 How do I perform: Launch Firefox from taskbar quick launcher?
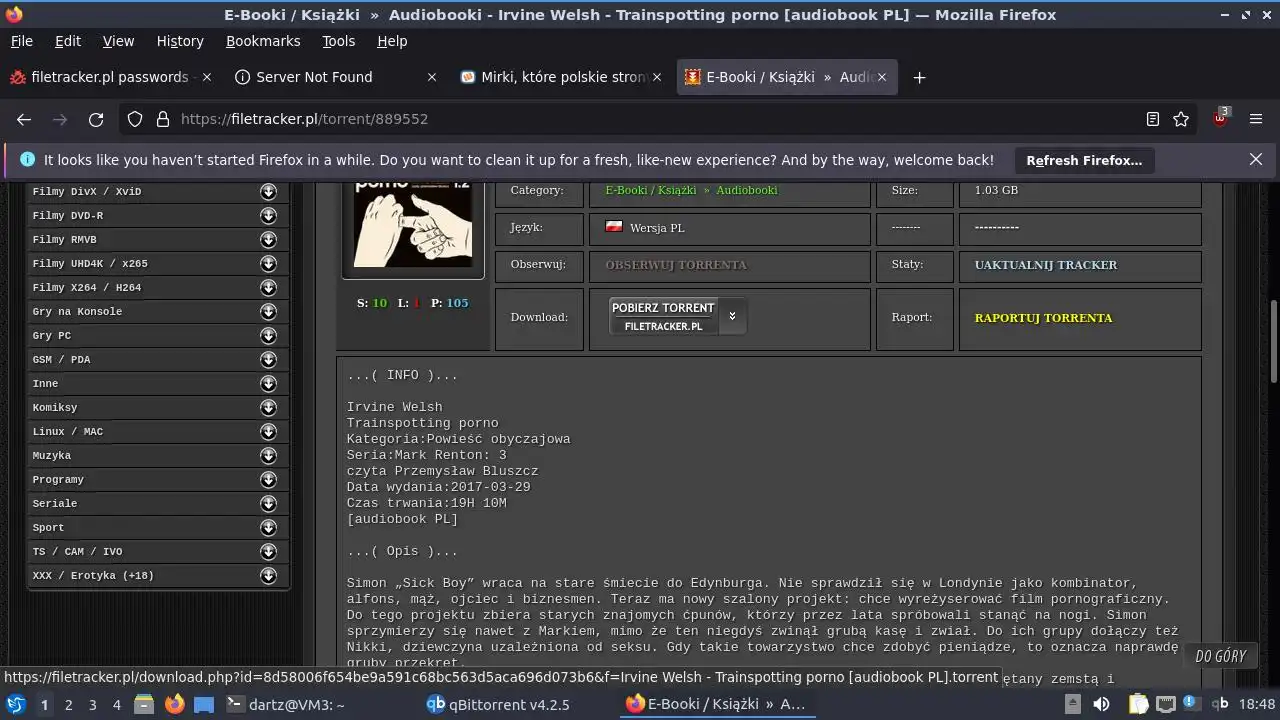[x=175, y=704]
